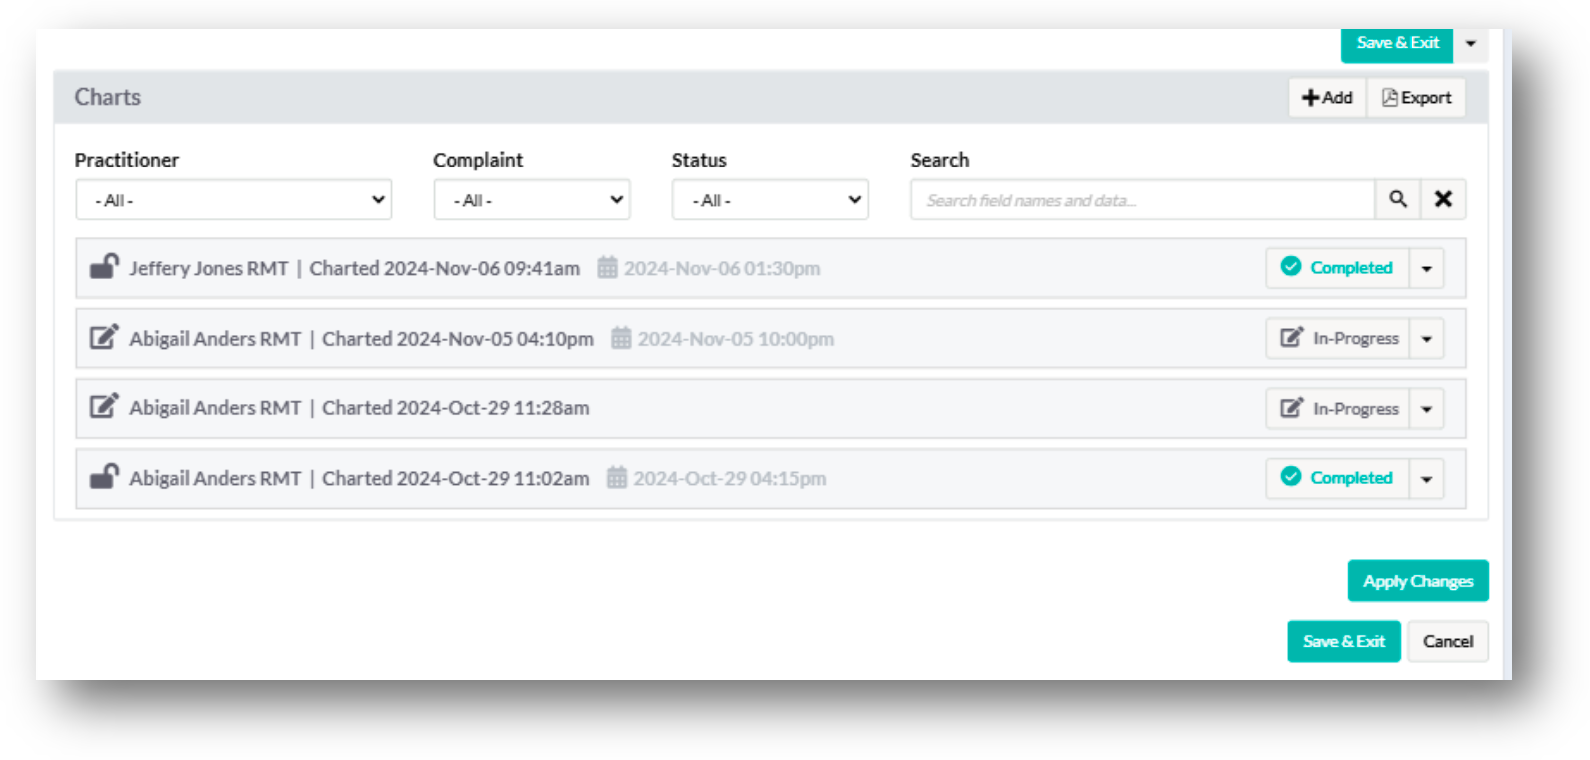Click the edit icon on Oct-29 11:28am chart
The height and width of the screenshot is (760, 1590).
coord(104,407)
